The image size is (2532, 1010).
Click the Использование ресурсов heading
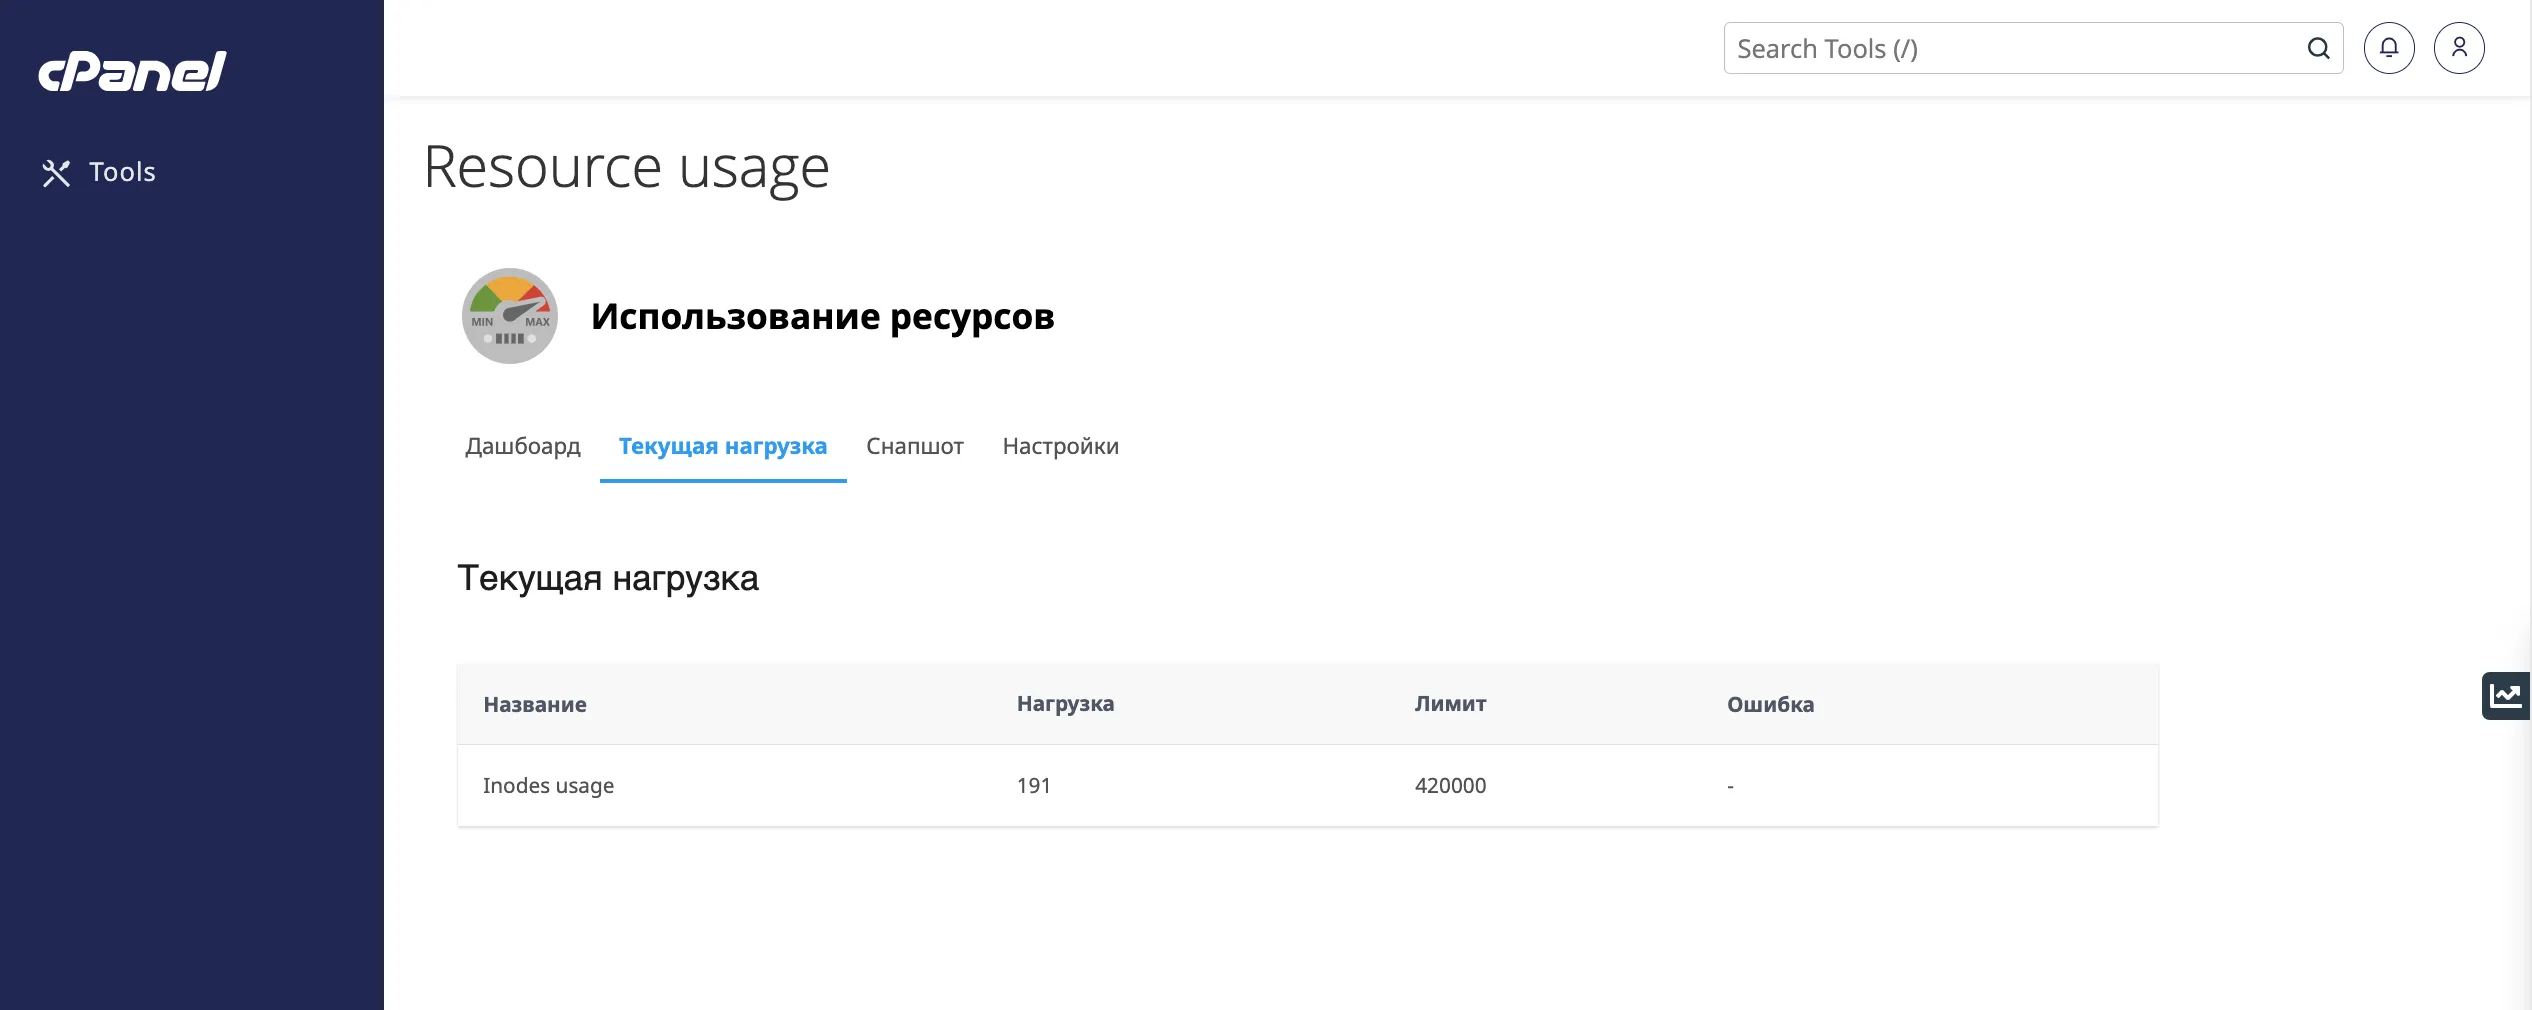pos(822,316)
